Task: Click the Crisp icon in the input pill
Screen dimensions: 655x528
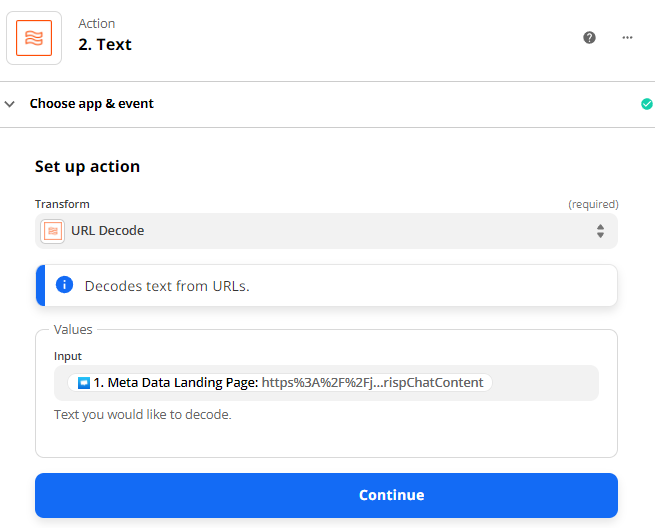Action: pyautogui.click(x=84, y=383)
